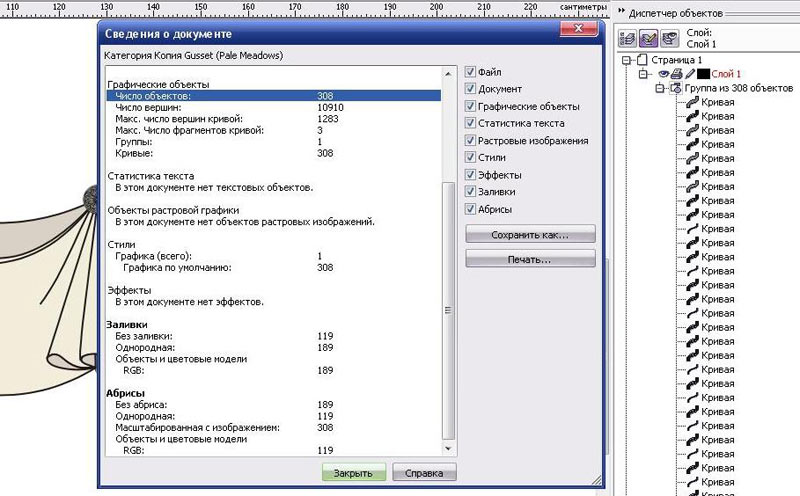Select first Кривая curve icon in list
The height and width of the screenshot is (496, 800).
tap(690, 103)
